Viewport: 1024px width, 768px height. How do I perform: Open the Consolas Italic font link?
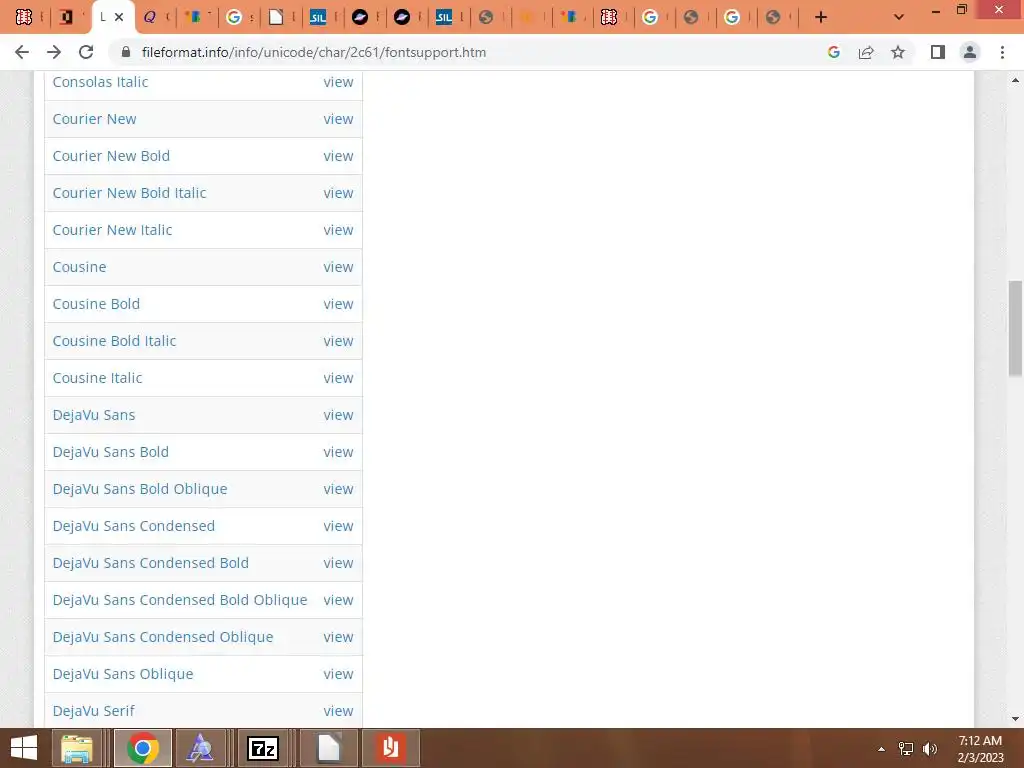coord(101,82)
